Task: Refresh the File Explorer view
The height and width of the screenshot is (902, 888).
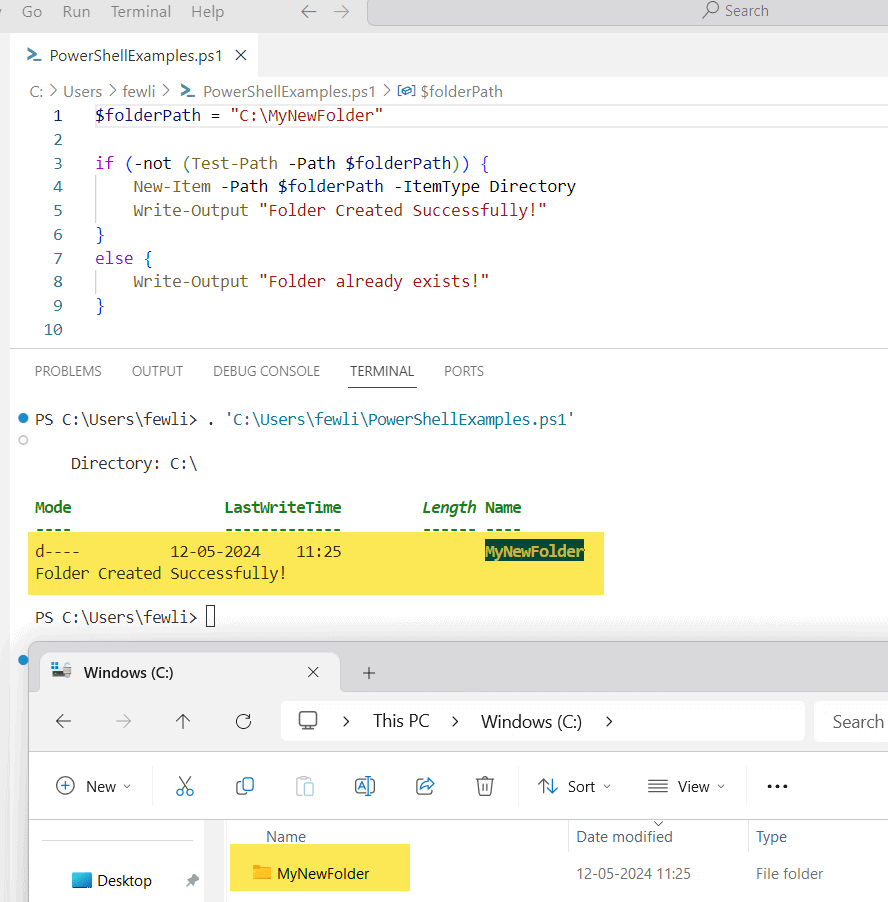Action: coord(243,721)
